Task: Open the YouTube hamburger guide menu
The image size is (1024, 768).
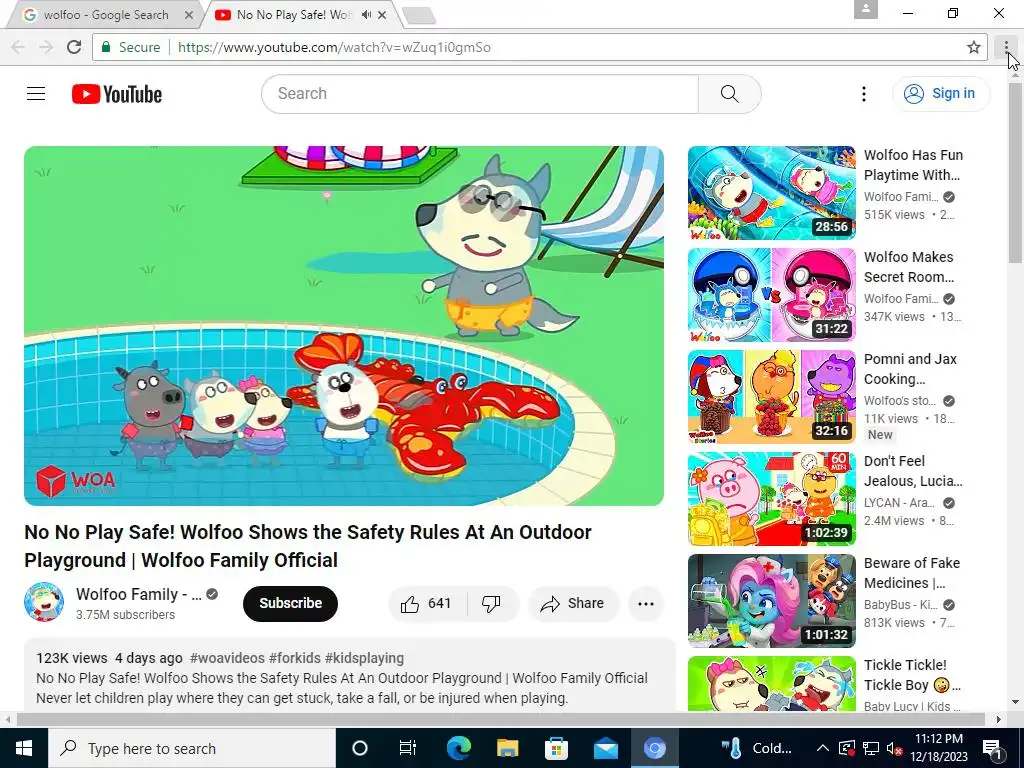Action: (36, 94)
